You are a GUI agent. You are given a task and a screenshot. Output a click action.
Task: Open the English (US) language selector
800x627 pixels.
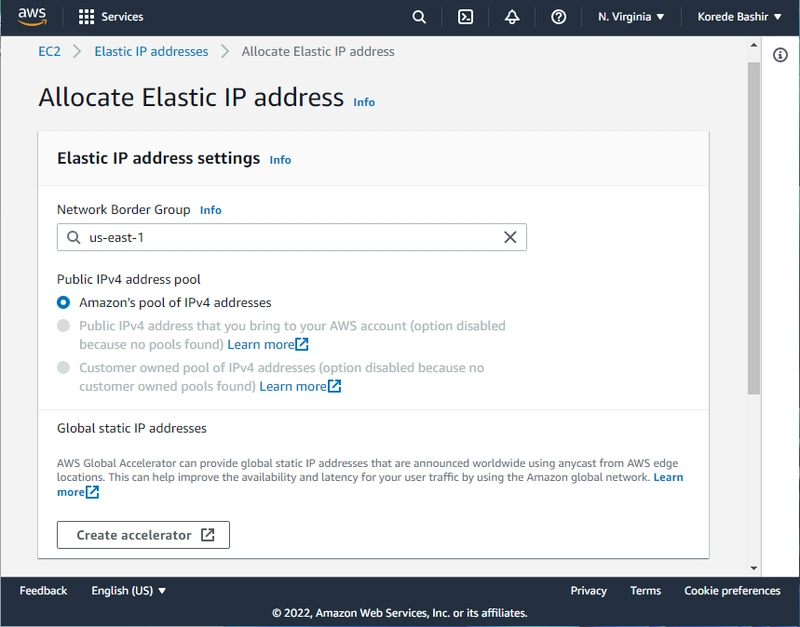(x=129, y=590)
